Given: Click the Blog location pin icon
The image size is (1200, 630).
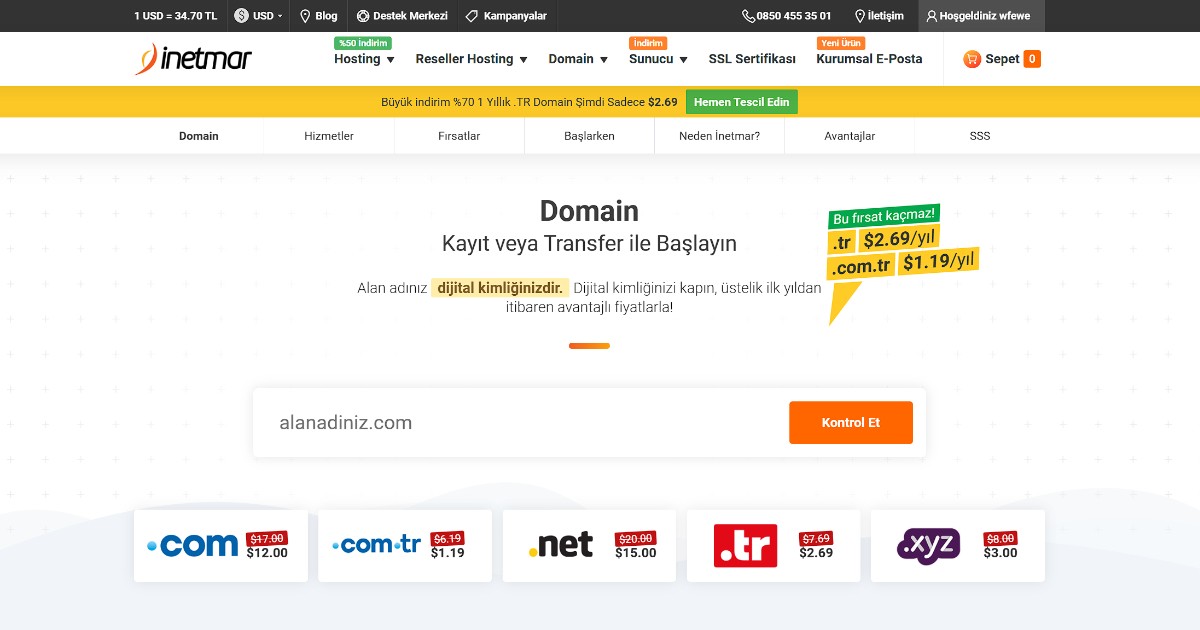Looking at the screenshot, I should click(305, 16).
